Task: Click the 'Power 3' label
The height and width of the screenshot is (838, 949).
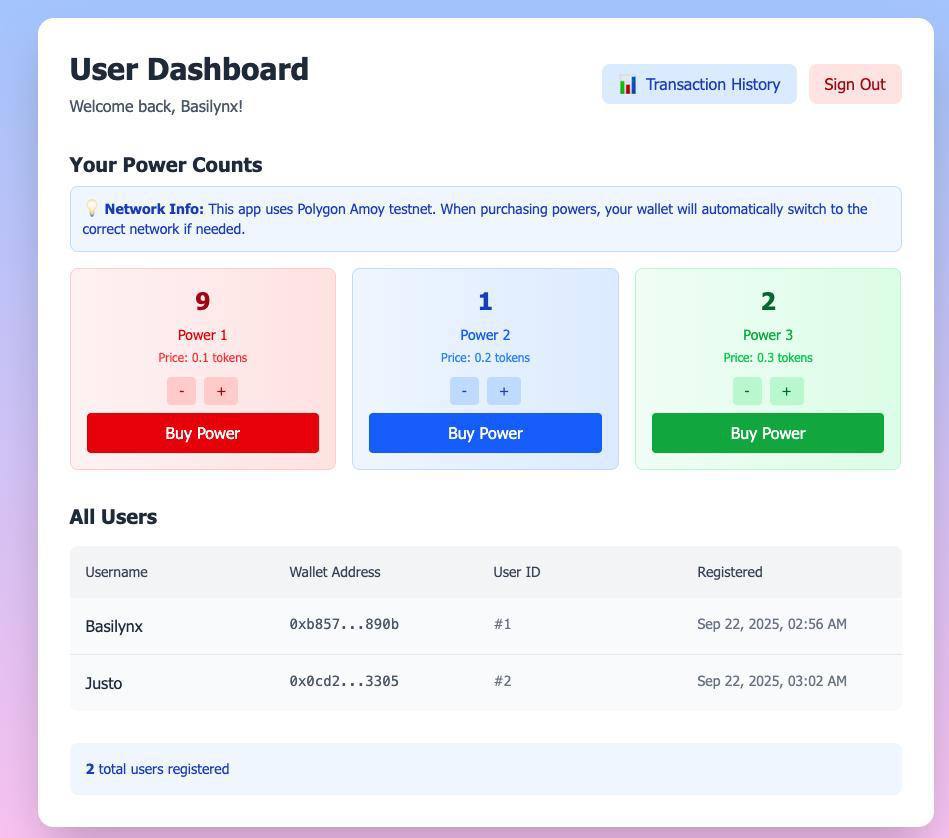Action: coord(768,335)
